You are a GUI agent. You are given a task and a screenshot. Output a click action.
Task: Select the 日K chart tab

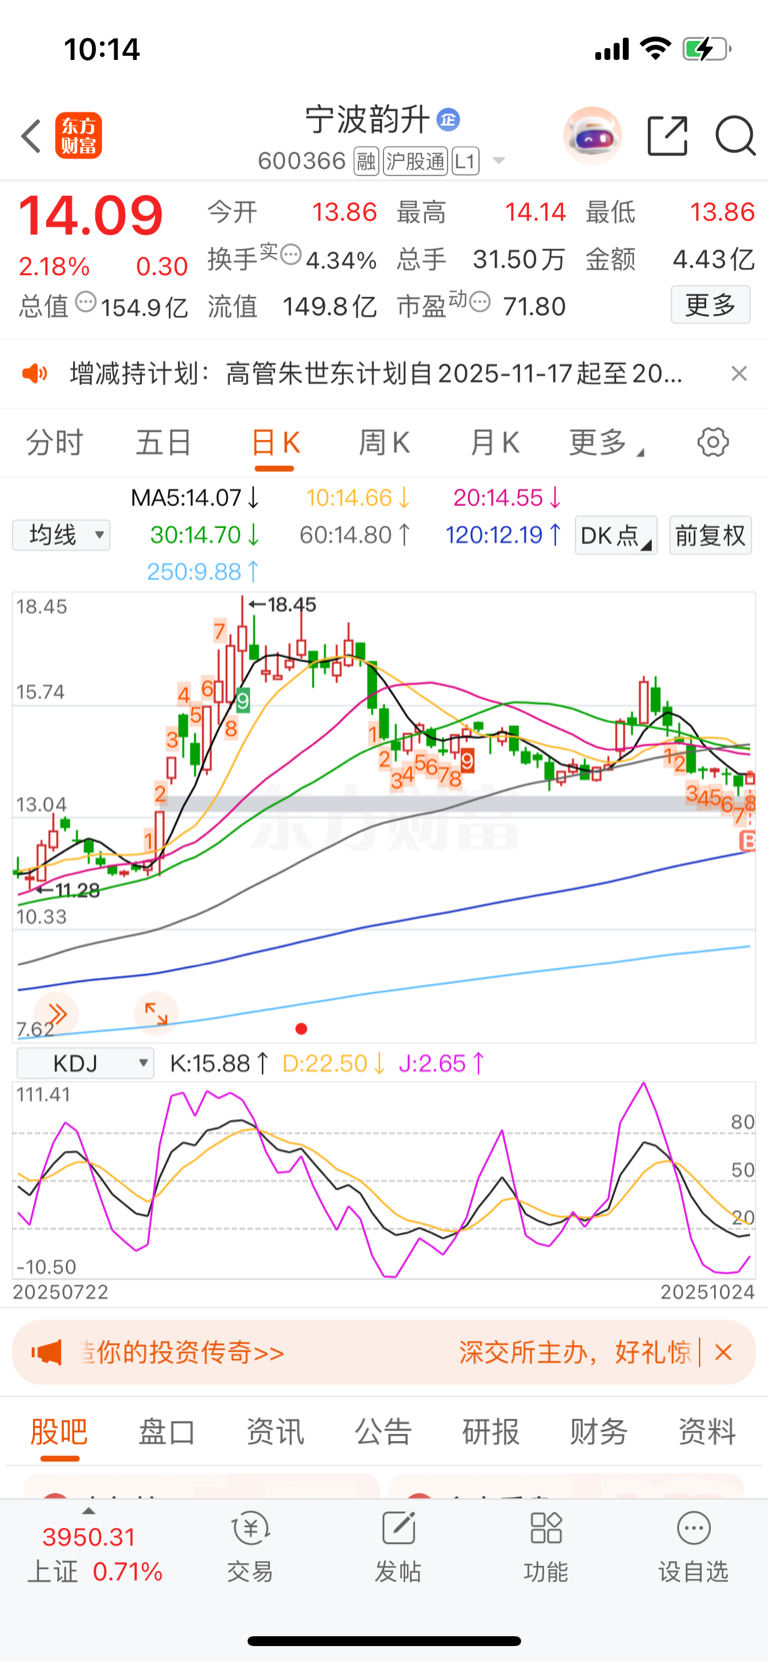276,442
